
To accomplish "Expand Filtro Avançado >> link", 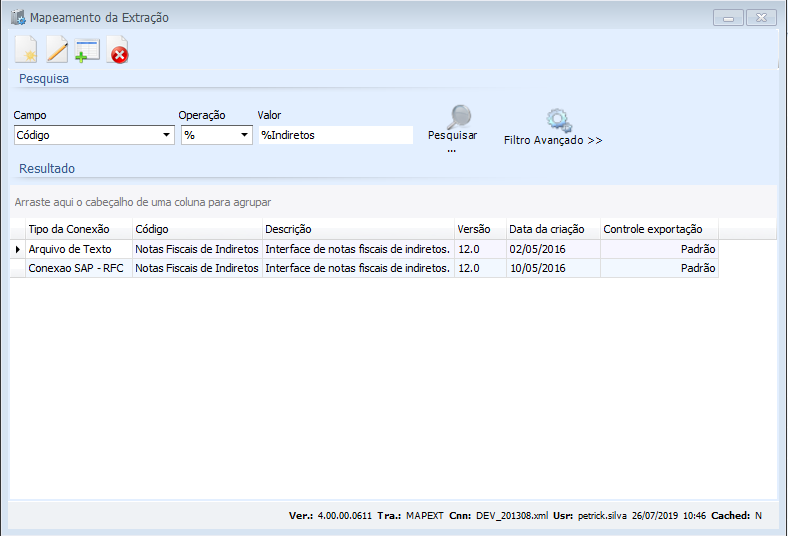I will click(553, 140).
